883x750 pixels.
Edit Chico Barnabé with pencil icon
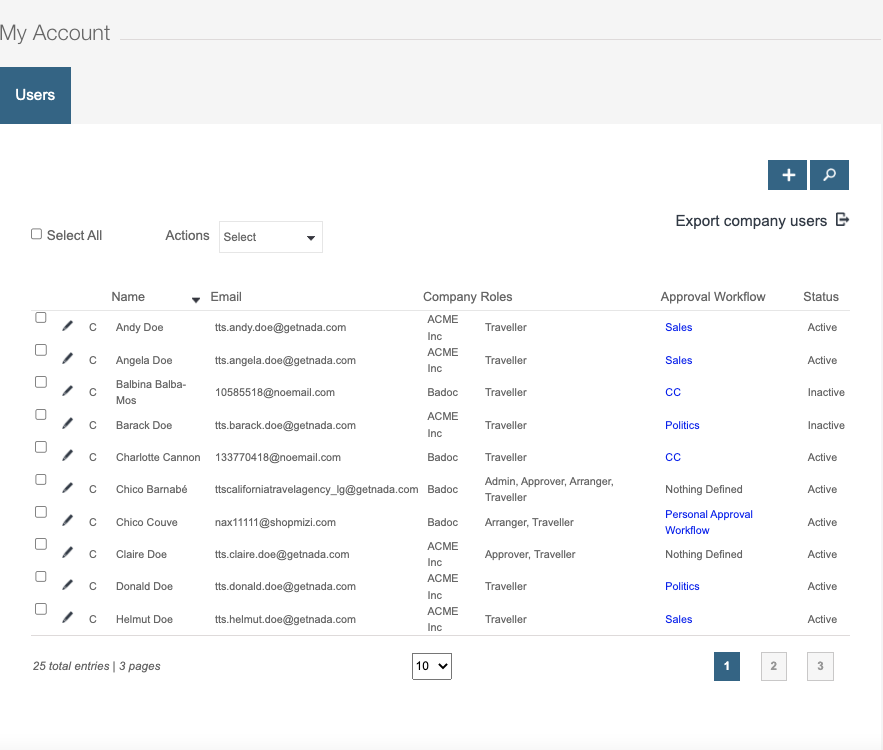tap(67, 488)
